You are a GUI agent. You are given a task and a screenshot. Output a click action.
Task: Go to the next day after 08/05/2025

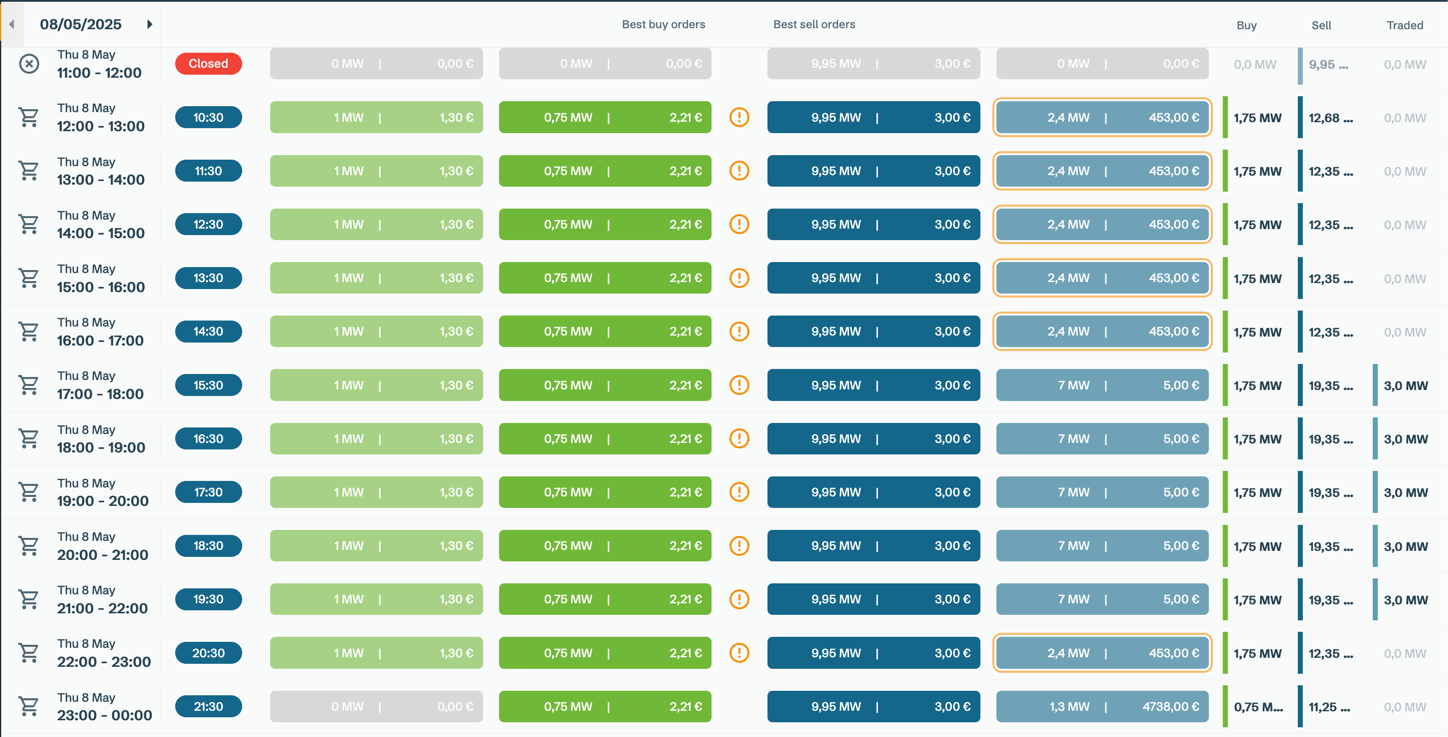[x=150, y=24]
